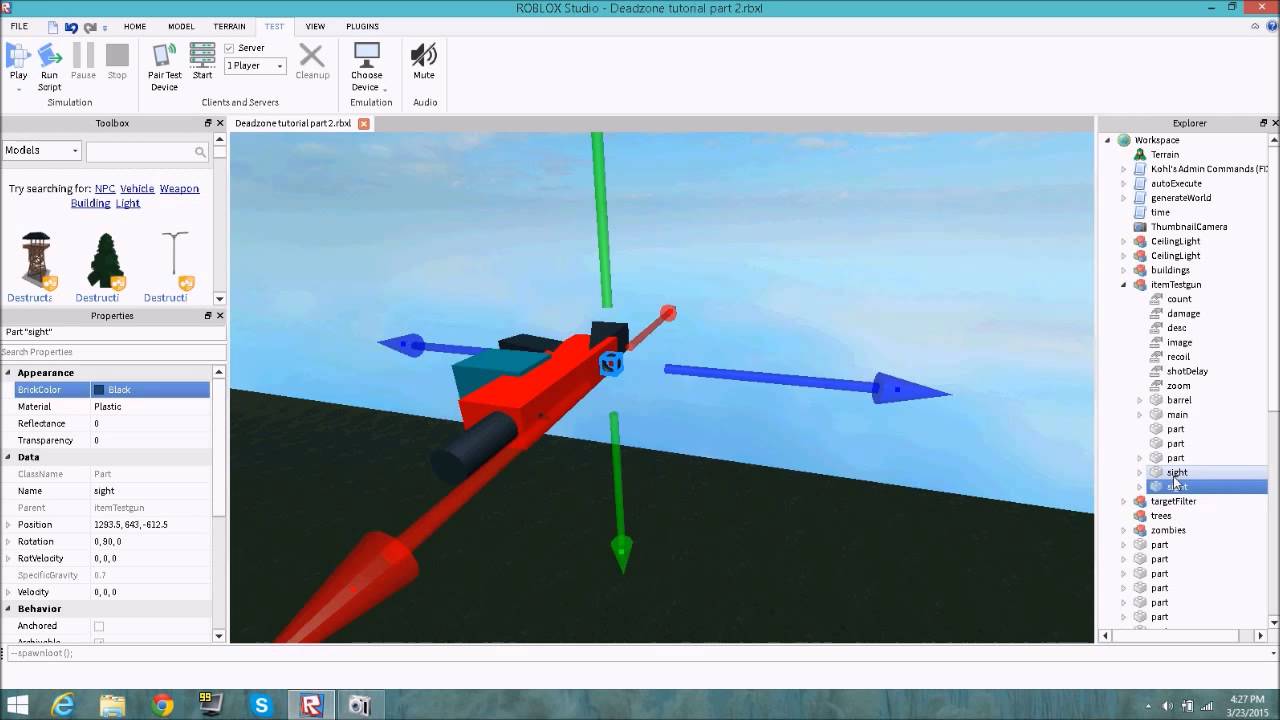Click the BrickColor Black color swatch
1280x720 pixels.
(99, 390)
